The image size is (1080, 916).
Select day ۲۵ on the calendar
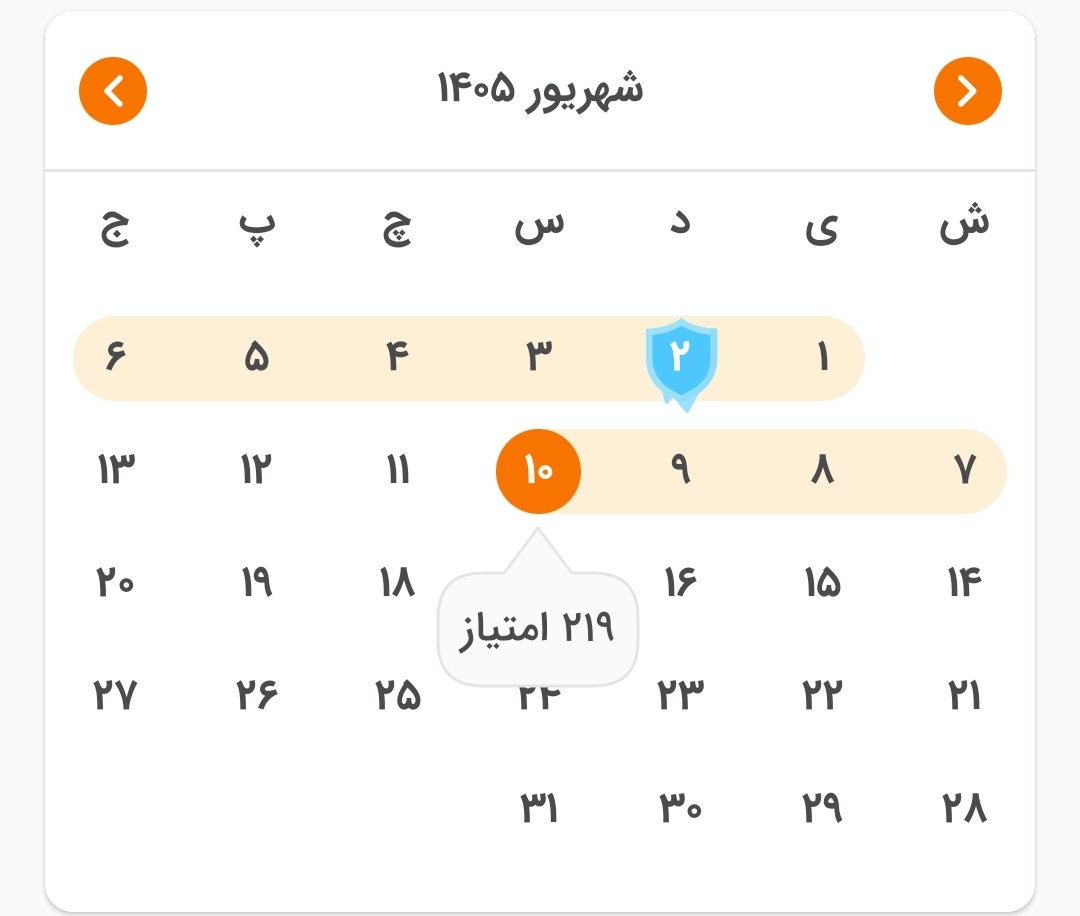click(398, 694)
